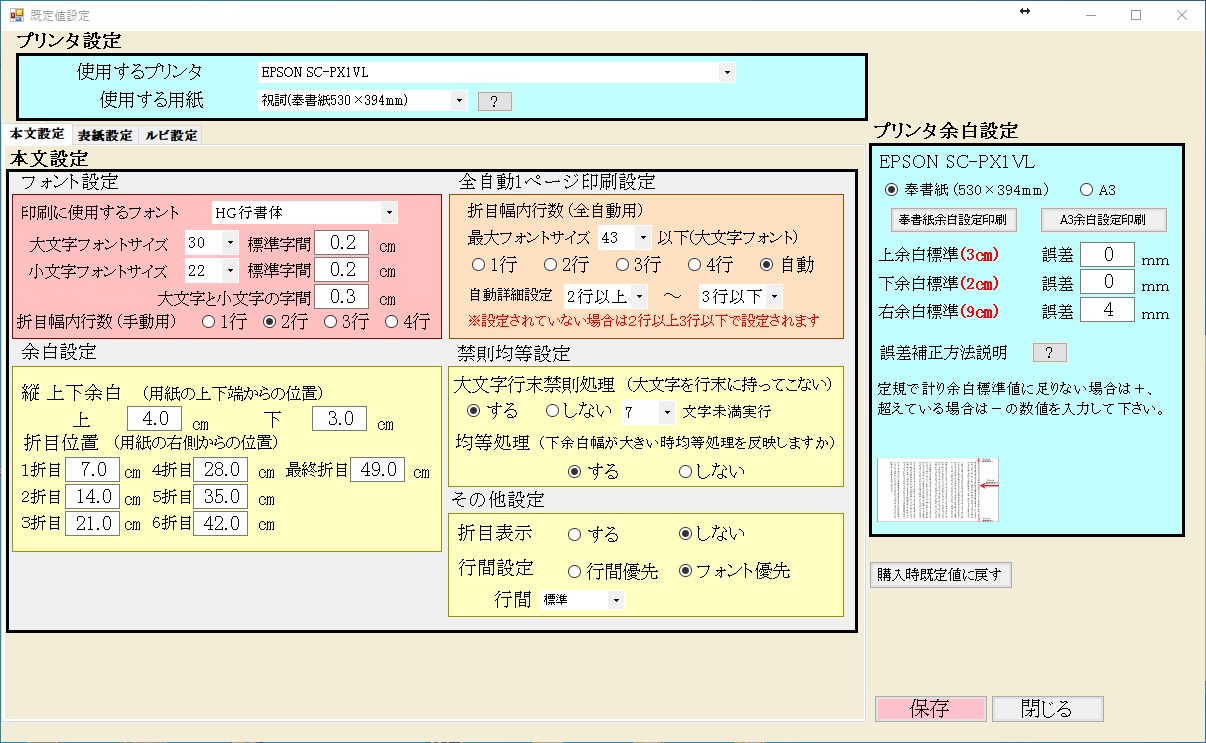
Task: Open the 2行以上 auto detail dropdown
Action: [639, 295]
